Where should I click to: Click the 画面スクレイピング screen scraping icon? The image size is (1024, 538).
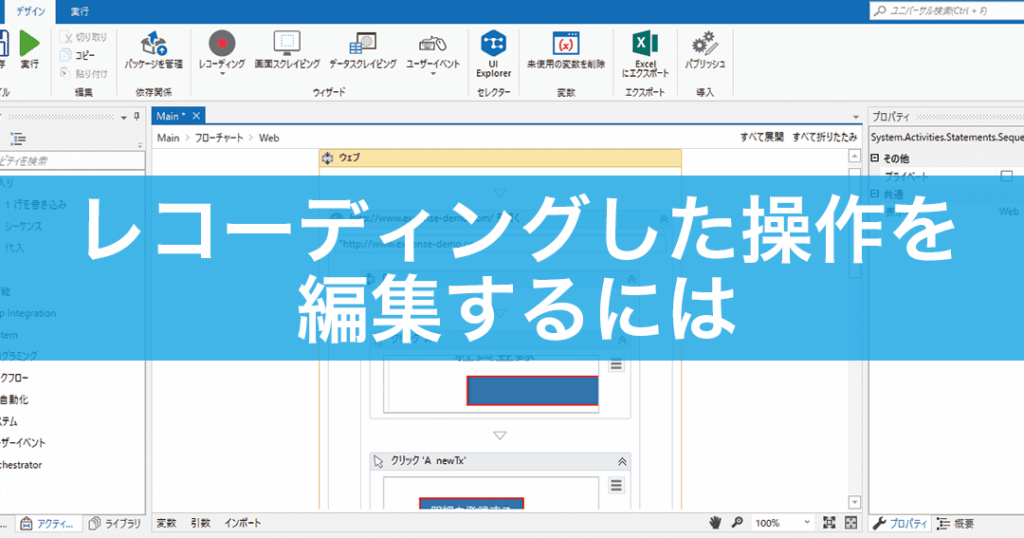(x=287, y=43)
